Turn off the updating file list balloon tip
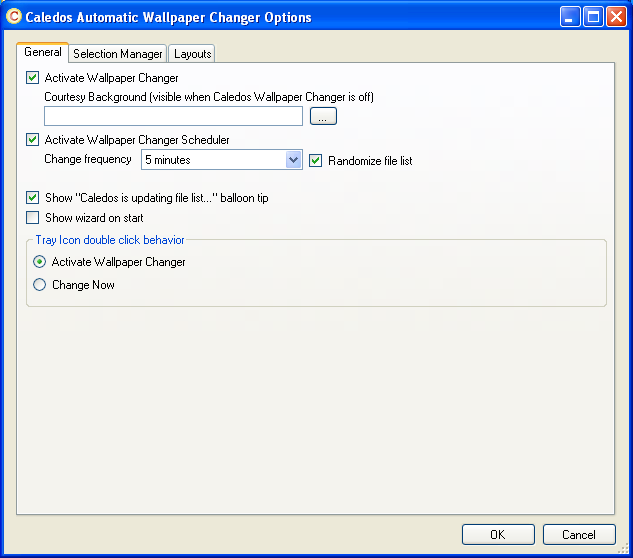The width and height of the screenshot is (633, 558). click(33, 198)
